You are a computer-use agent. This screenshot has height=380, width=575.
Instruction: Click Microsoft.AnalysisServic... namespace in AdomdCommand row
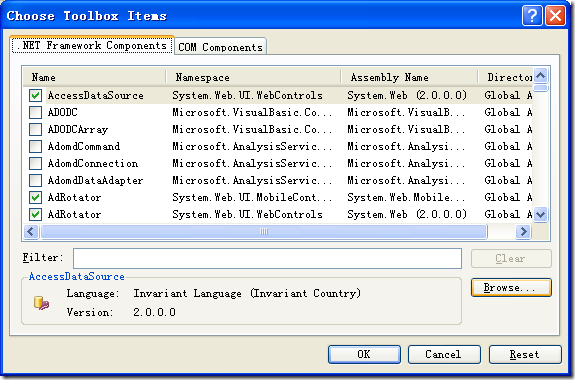(x=252, y=146)
